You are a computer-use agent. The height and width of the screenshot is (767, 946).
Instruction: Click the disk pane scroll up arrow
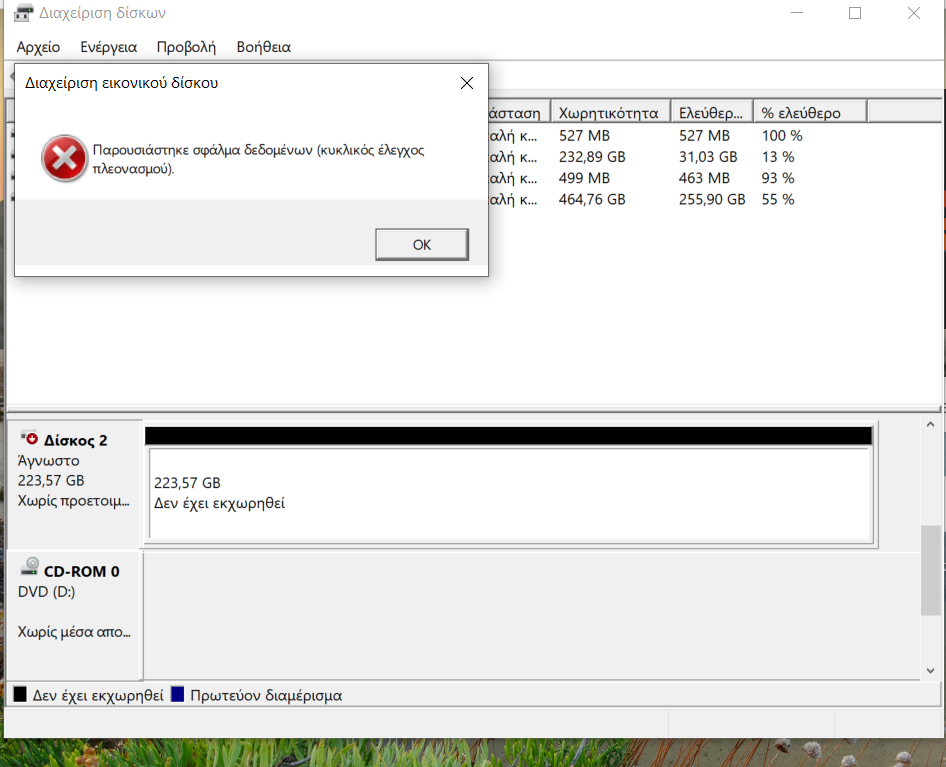click(930, 425)
